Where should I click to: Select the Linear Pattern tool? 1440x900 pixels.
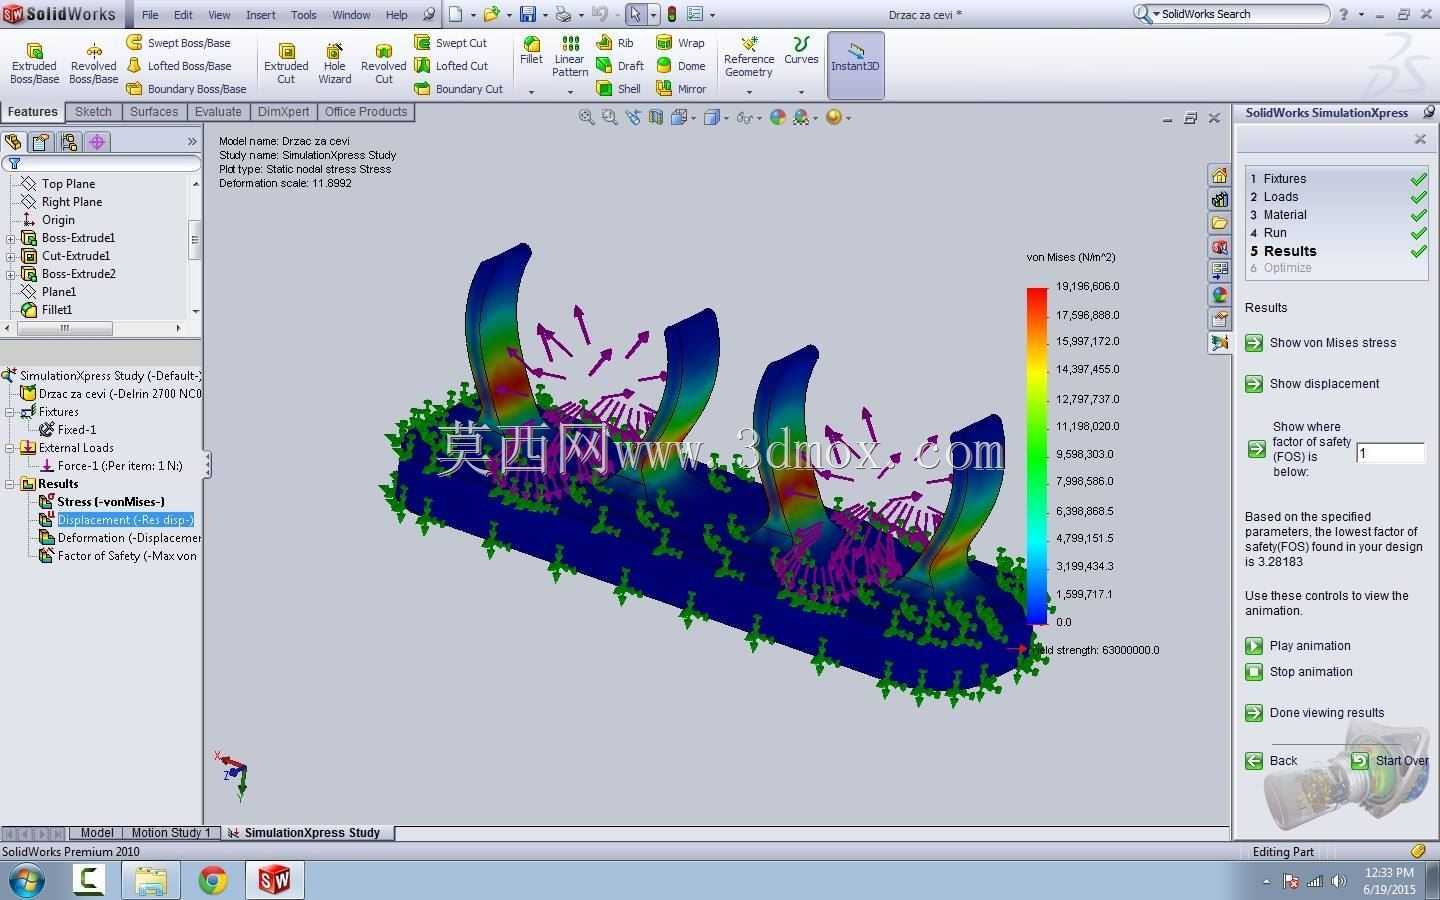(570, 57)
